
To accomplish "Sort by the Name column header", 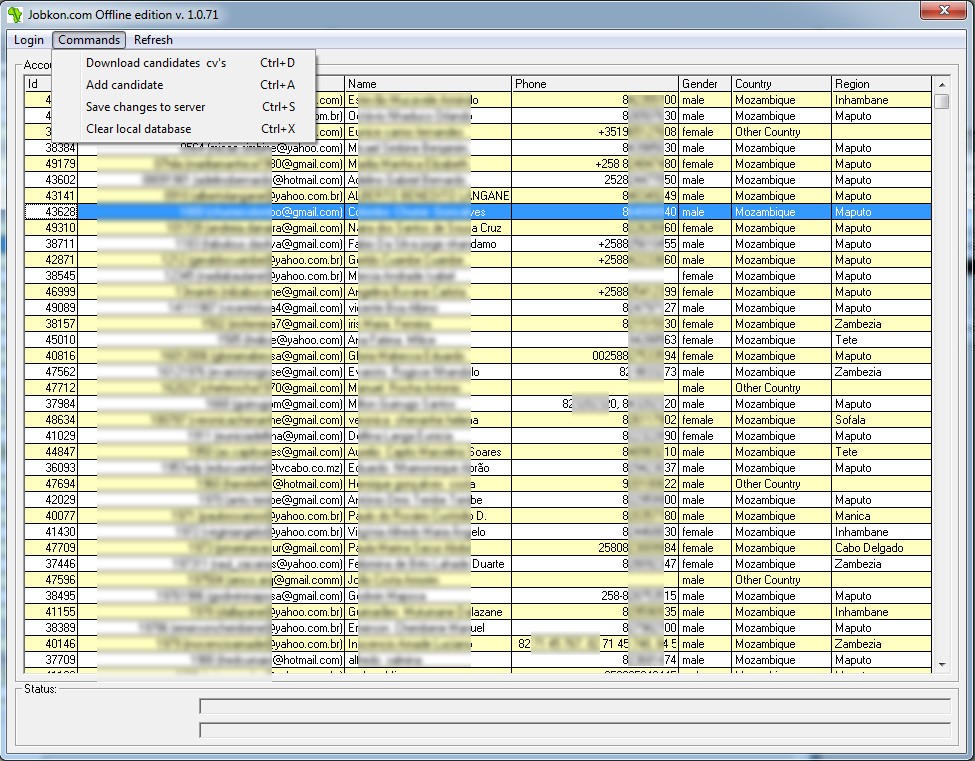I will pos(428,84).
